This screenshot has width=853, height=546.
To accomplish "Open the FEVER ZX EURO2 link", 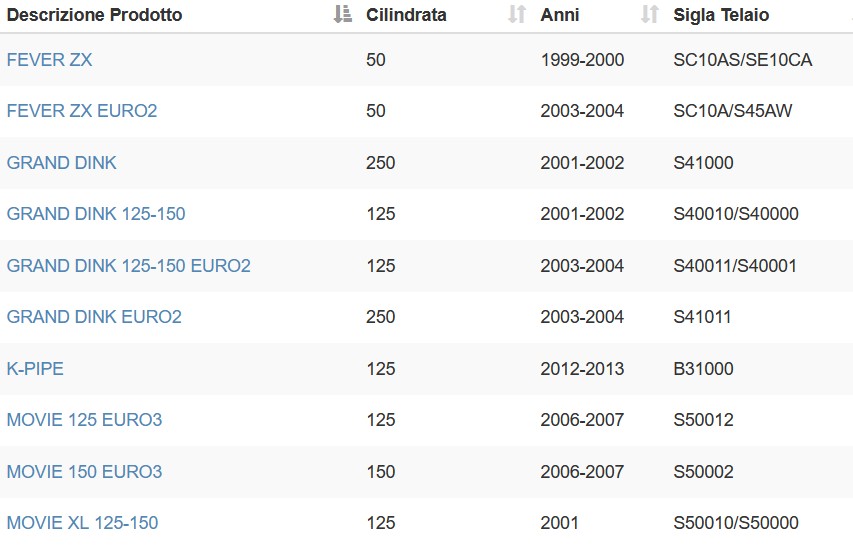I will click(82, 111).
